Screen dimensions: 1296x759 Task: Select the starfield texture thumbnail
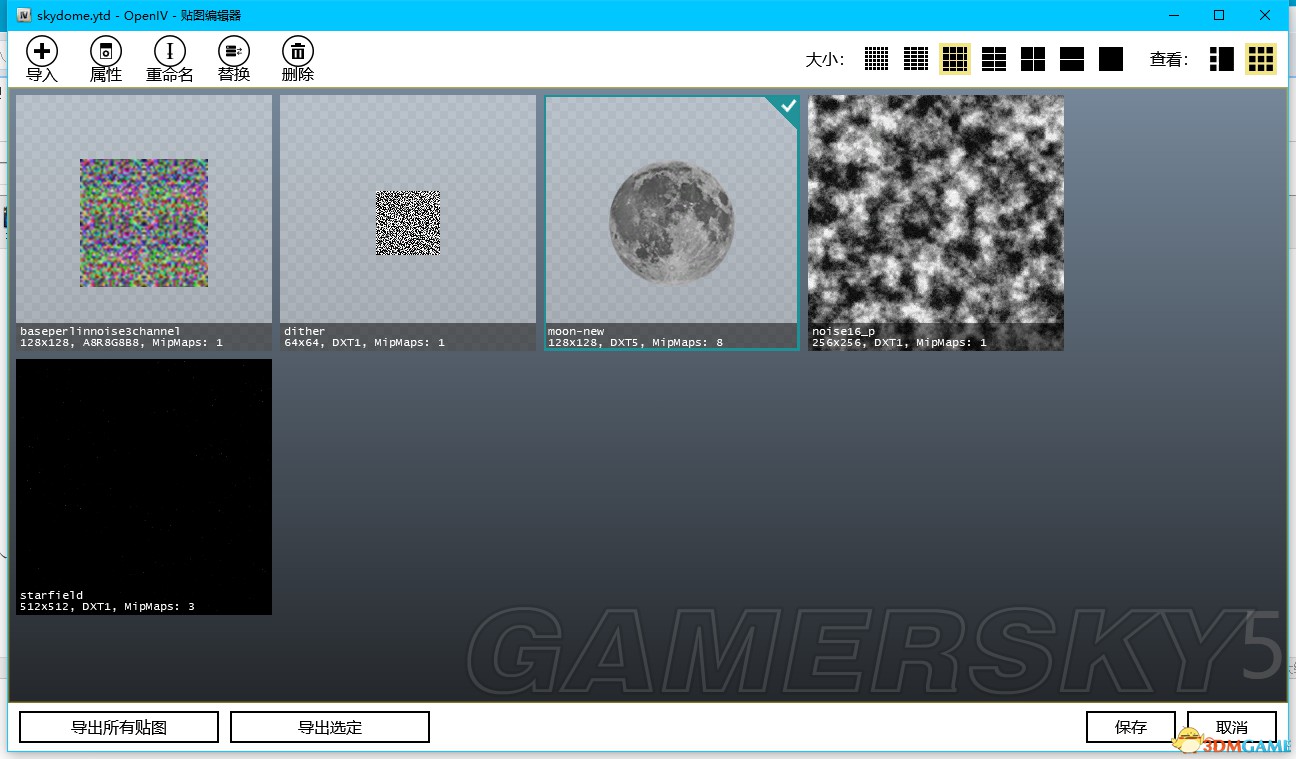(x=144, y=487)
